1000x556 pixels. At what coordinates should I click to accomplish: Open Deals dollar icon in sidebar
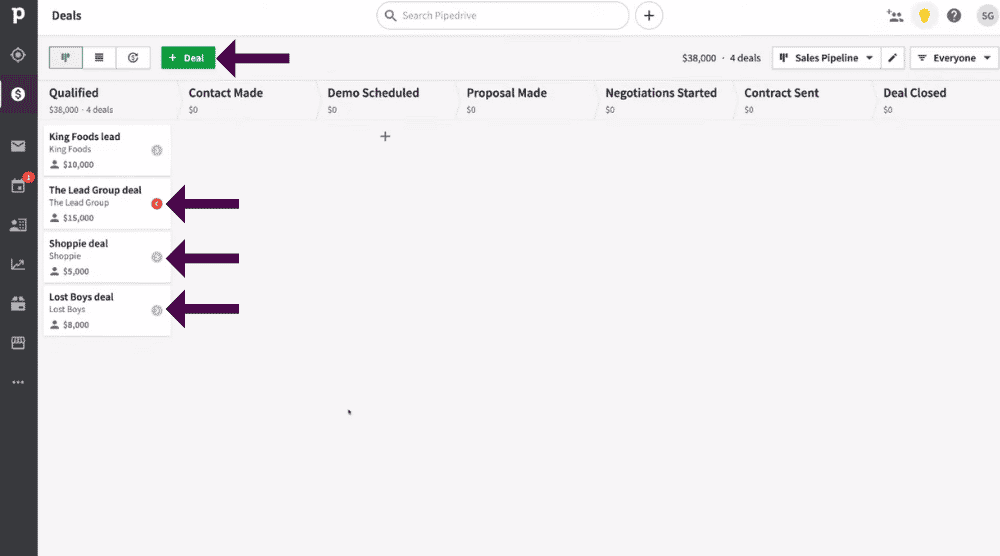coord(18,94)
